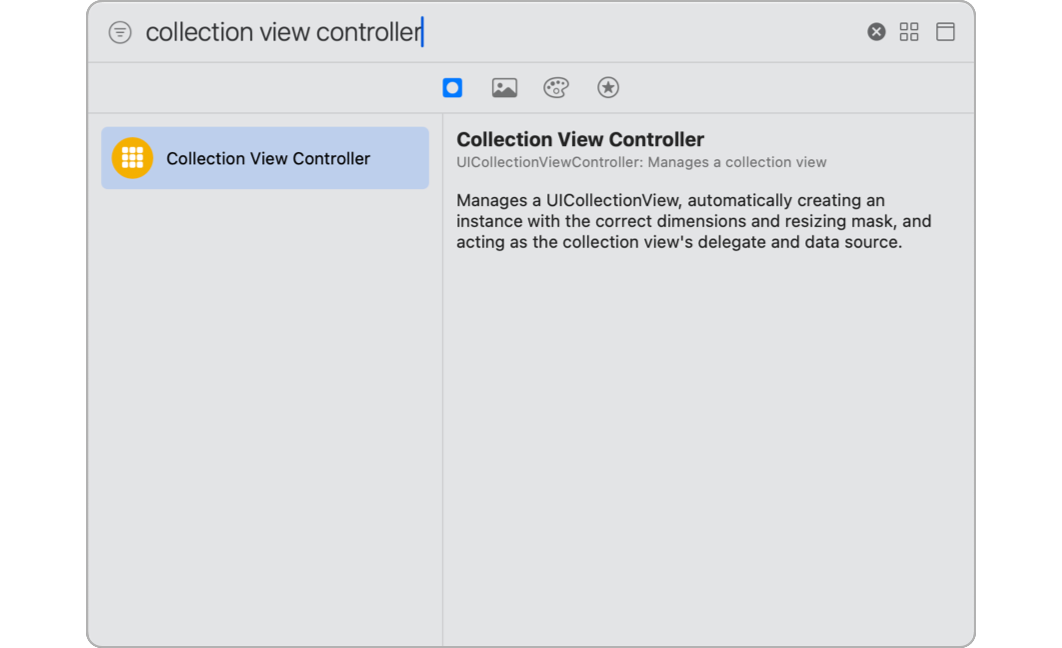Image resolution: width=1062 pixels, height=648 pixels.
Task: Switch the library to grid view
Action: pyautogui.click(x=909, y=31)
